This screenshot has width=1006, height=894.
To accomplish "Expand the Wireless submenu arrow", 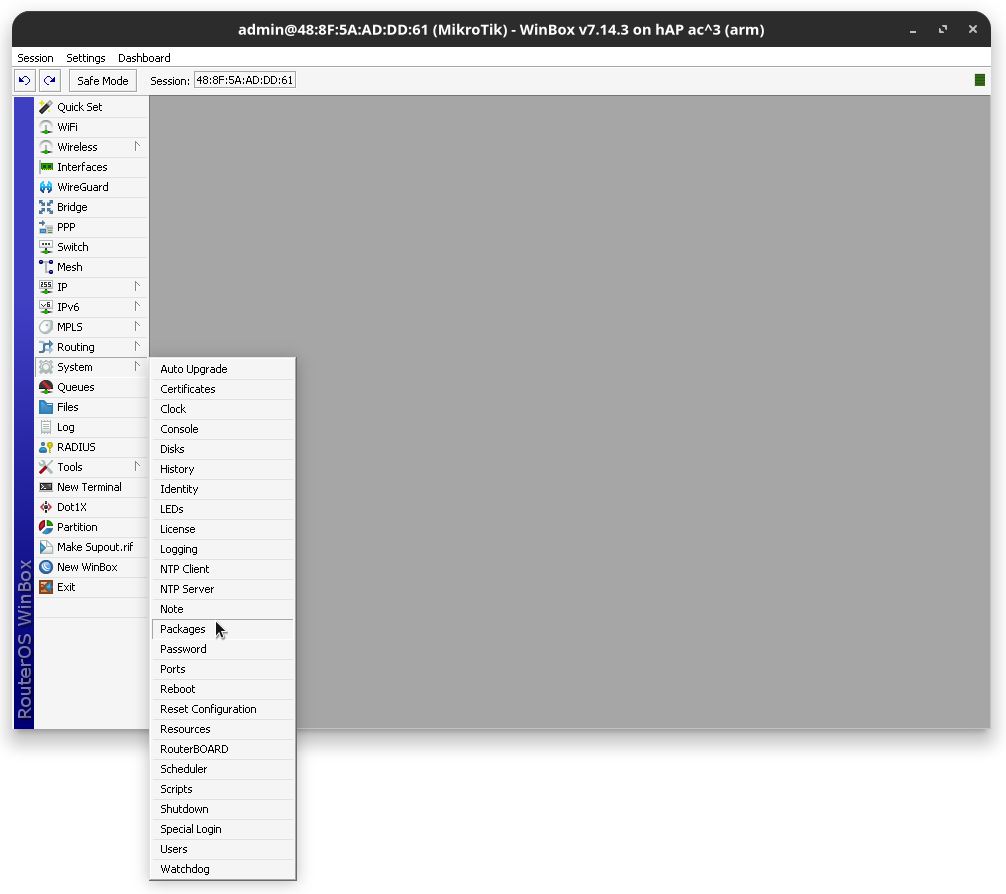I will click(x=137, y=147).
